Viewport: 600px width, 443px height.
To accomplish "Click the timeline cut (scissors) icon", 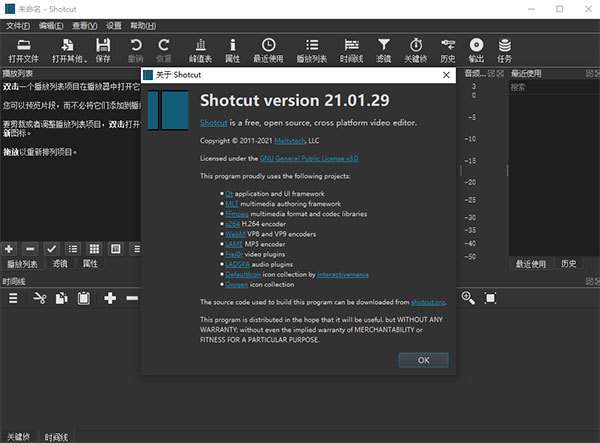I will [x=39, y=298].
